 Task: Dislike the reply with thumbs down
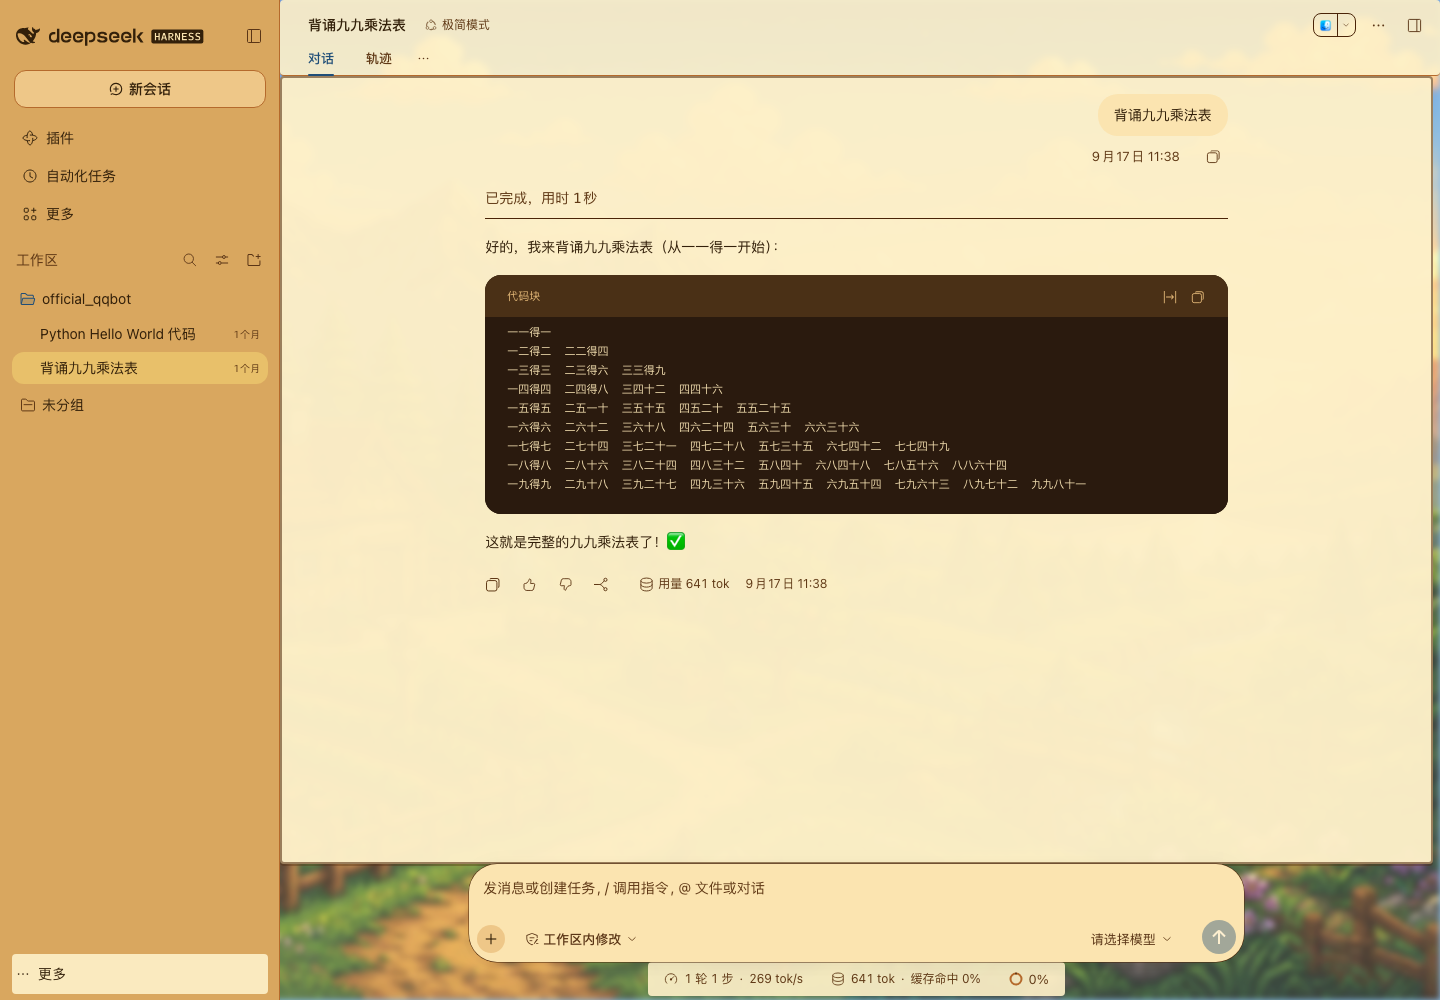pyautogui.click(x=565, y=585)
